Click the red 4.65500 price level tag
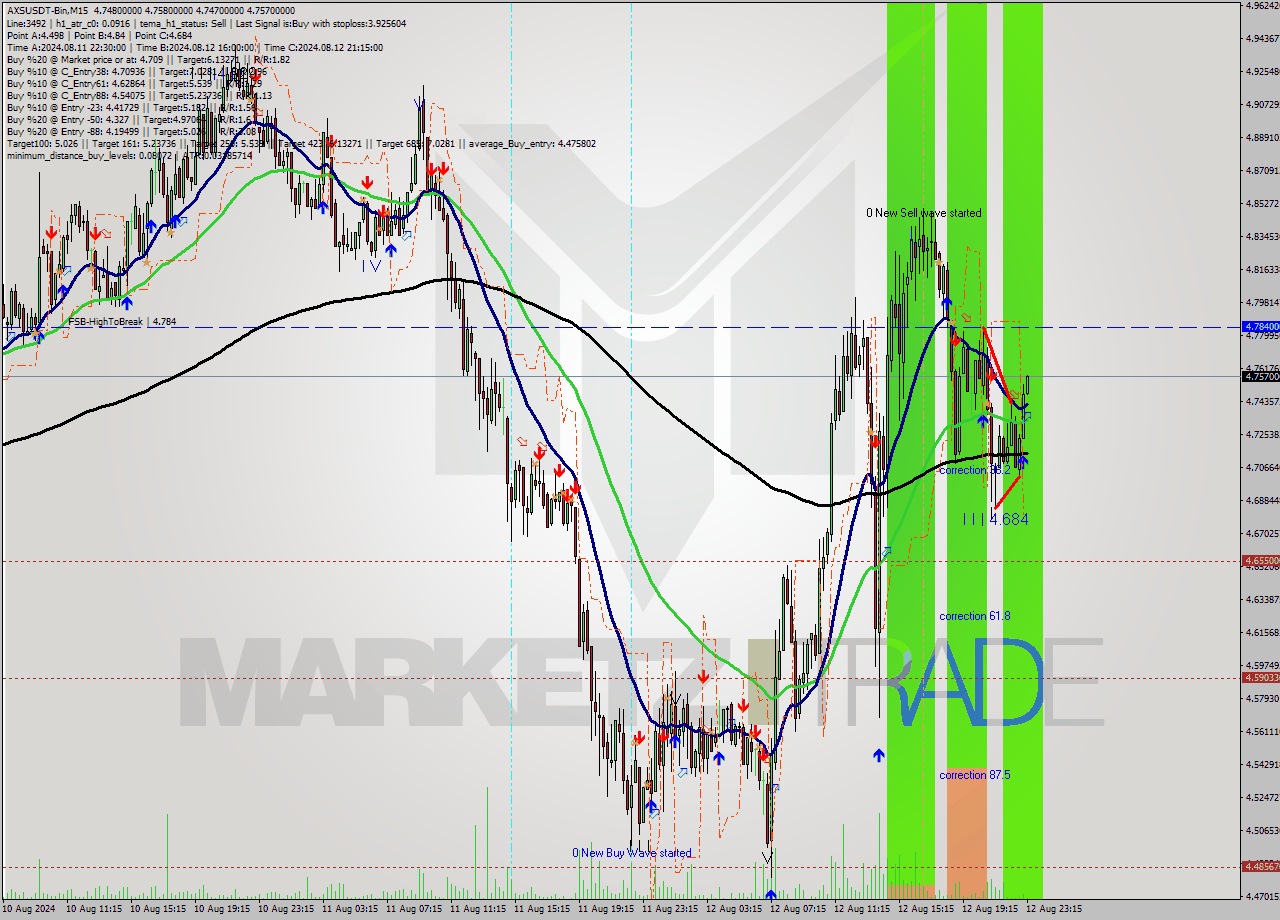The image size is (1280, 920). (x=1260, y=561)
